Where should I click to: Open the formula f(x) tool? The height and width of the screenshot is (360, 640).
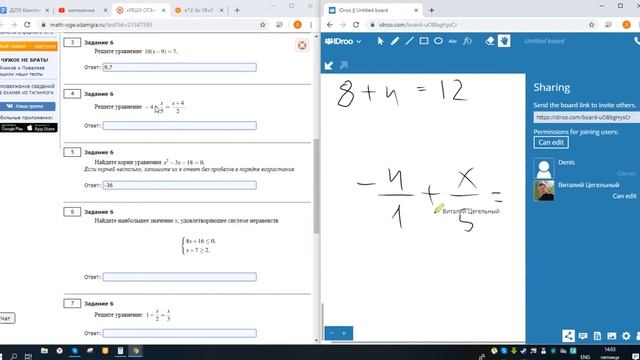(467, 41)
